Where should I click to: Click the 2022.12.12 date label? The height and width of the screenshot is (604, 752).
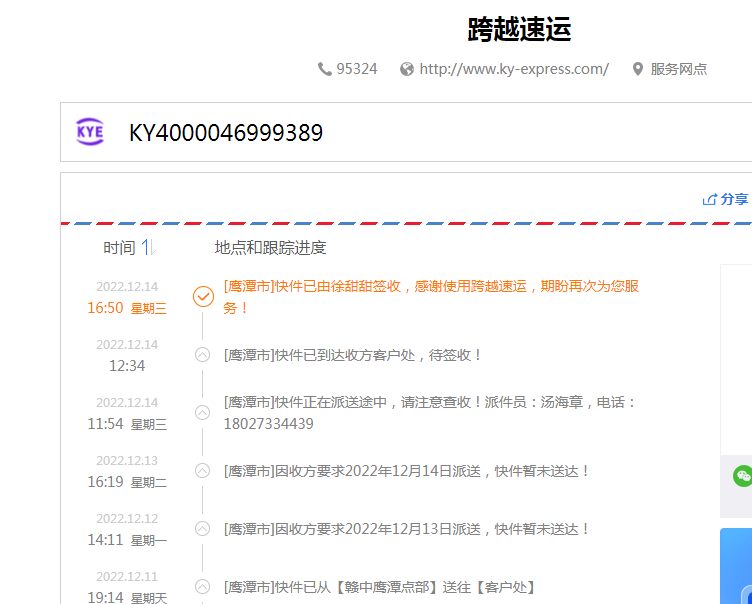pyautogui.click(x=127, y=519)
